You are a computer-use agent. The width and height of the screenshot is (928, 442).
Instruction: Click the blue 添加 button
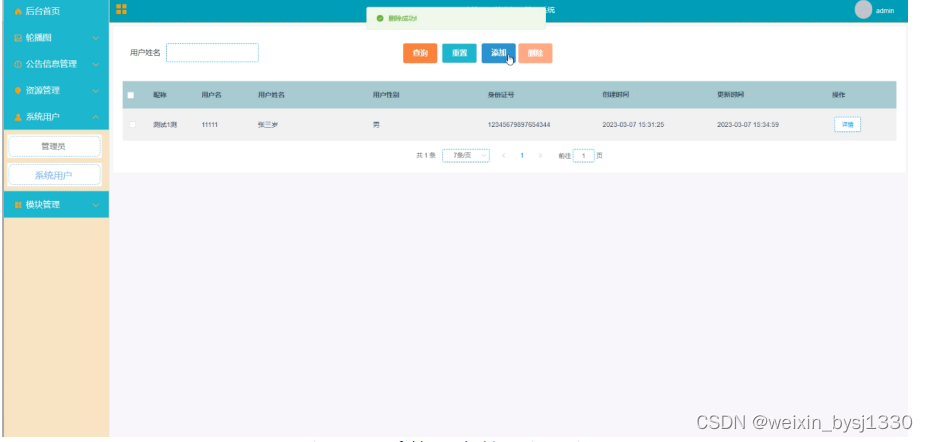tap(498, 53)
